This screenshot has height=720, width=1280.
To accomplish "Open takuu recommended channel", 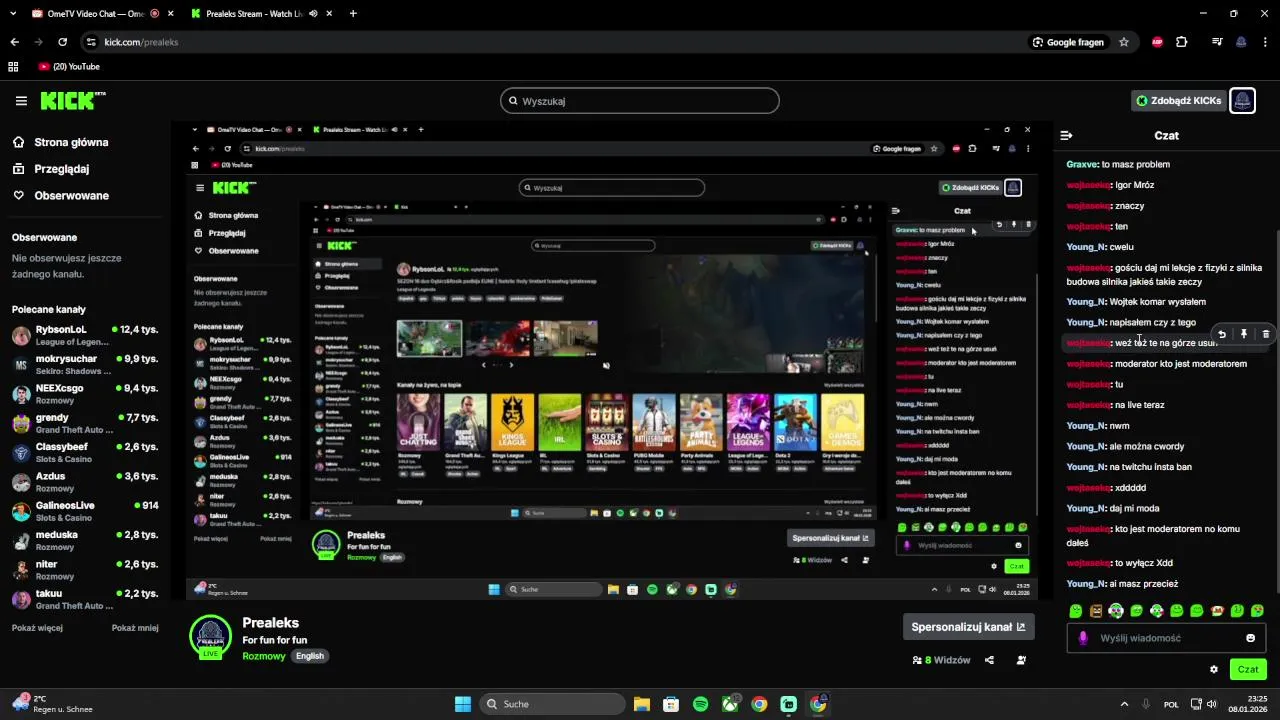I will tap(85, 600).
